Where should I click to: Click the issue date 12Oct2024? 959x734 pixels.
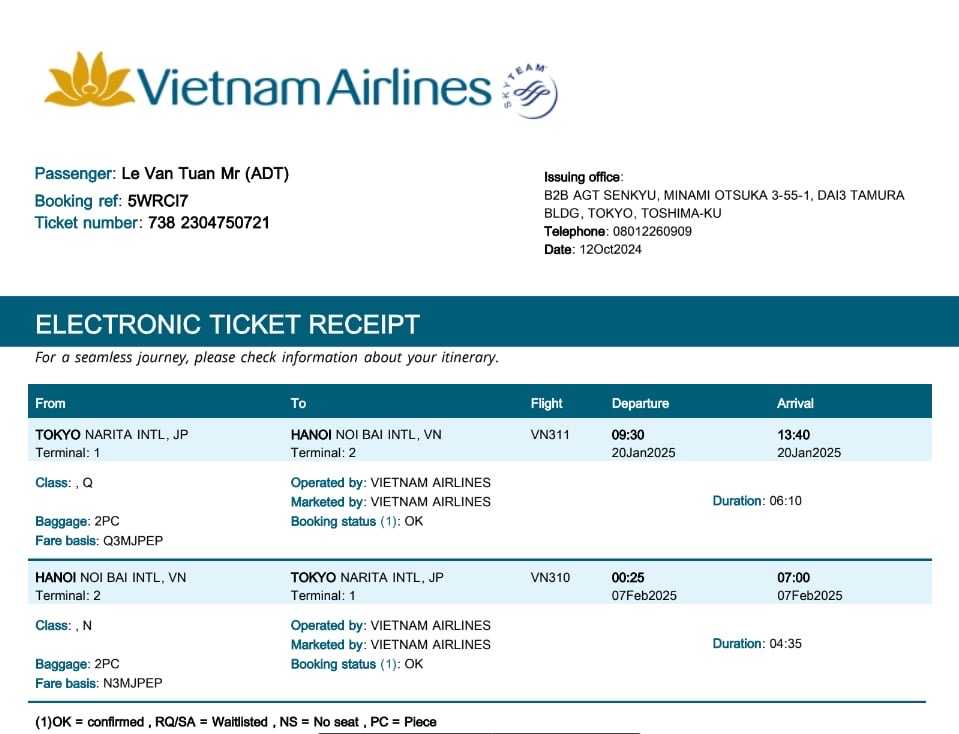(610, 249)
